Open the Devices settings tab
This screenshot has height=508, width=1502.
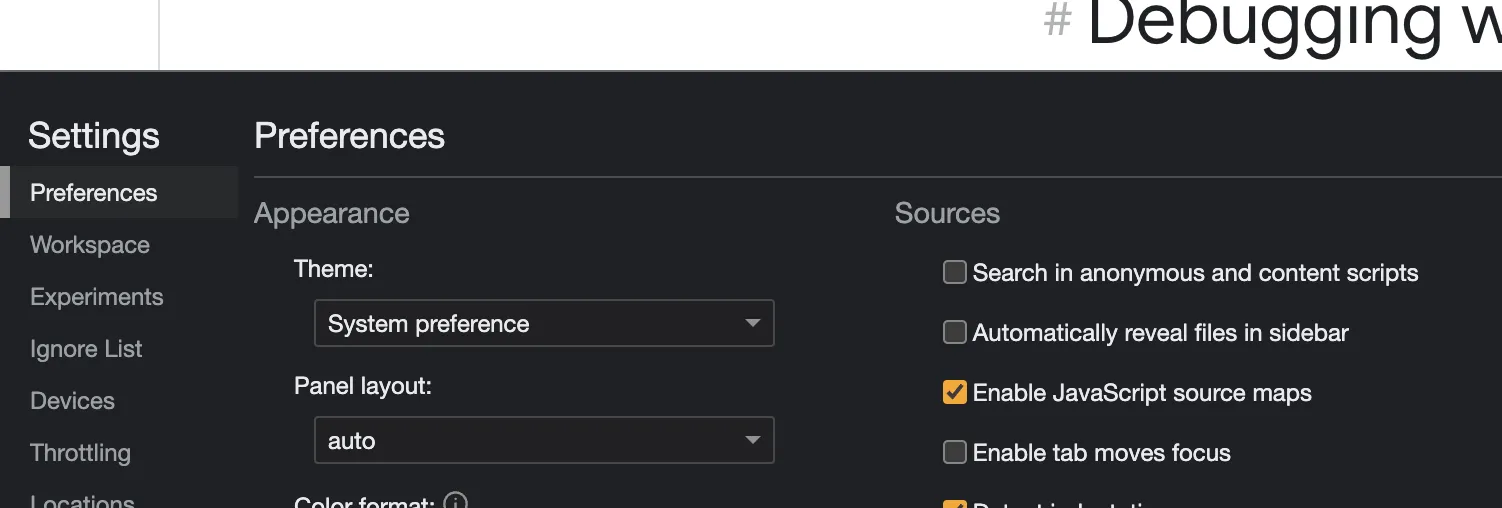(x=73, y=401)
